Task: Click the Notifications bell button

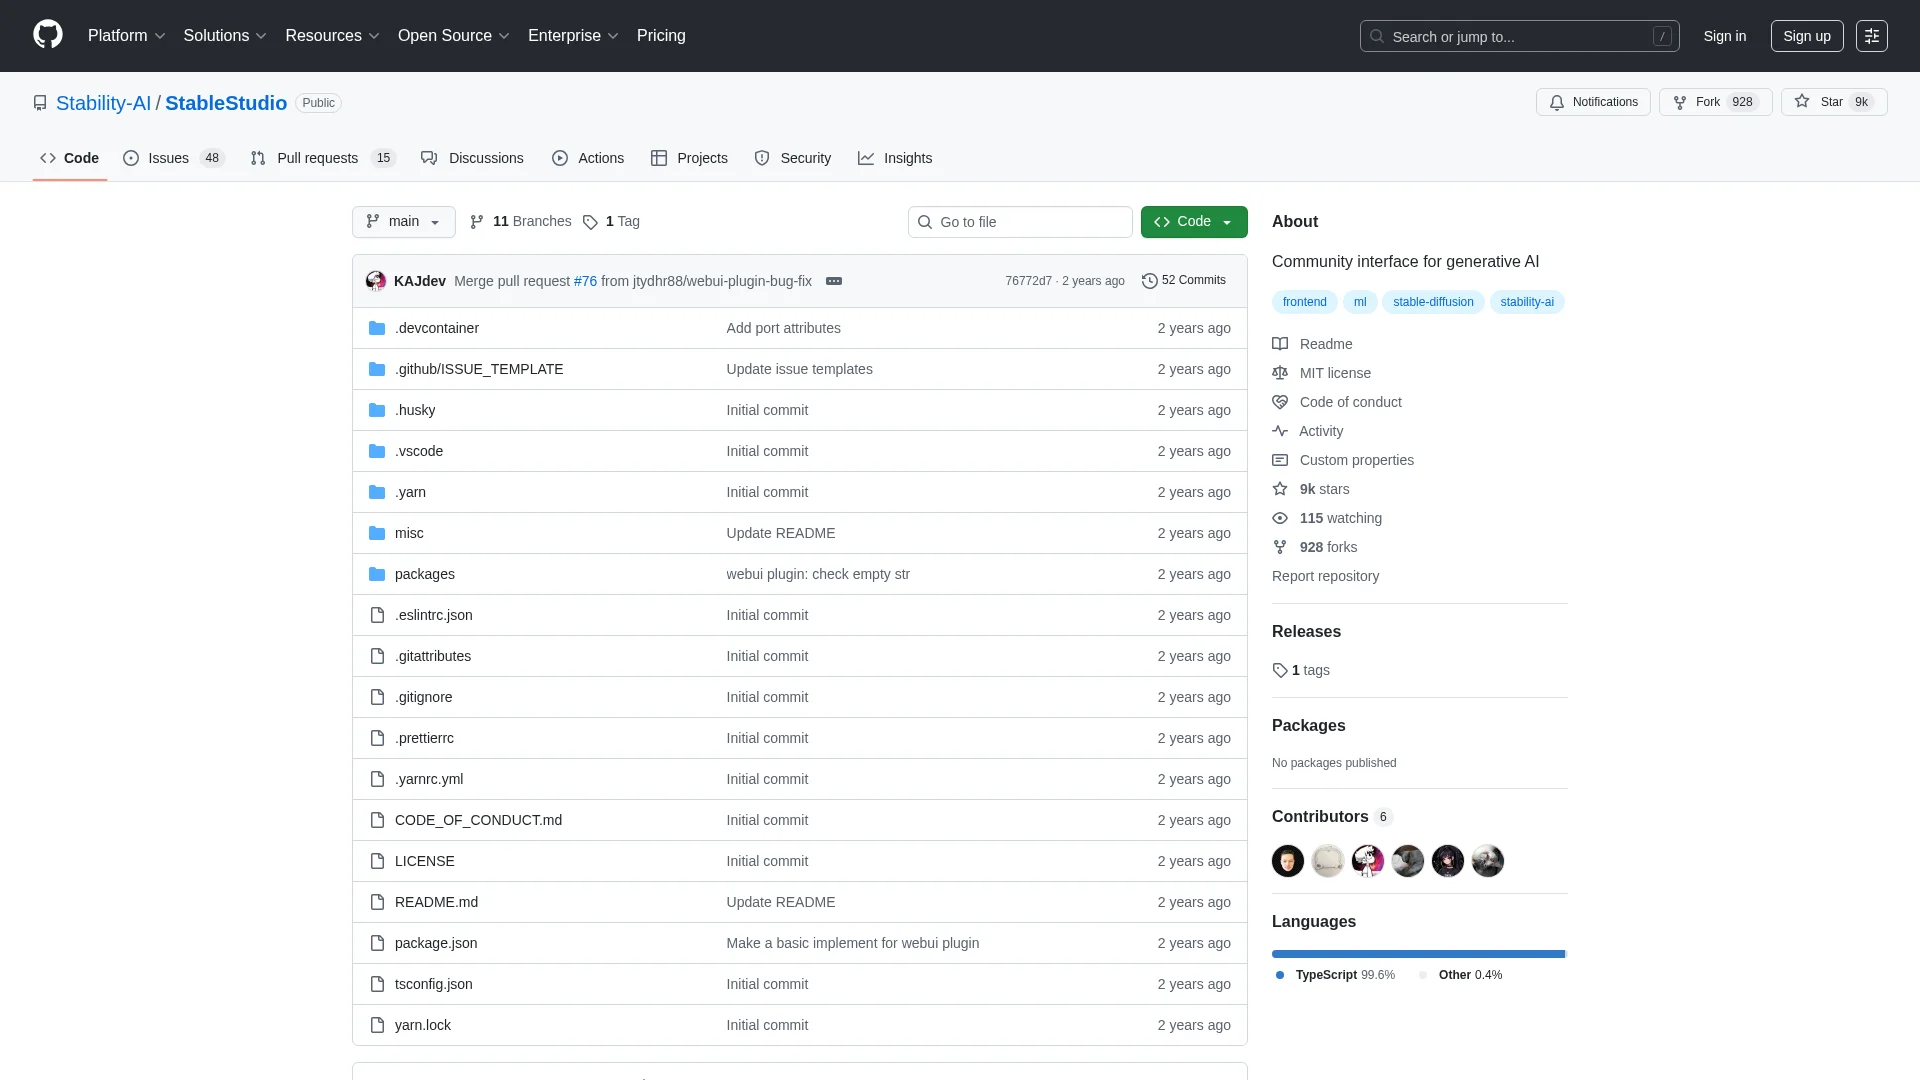Action: click(1593, 102)
